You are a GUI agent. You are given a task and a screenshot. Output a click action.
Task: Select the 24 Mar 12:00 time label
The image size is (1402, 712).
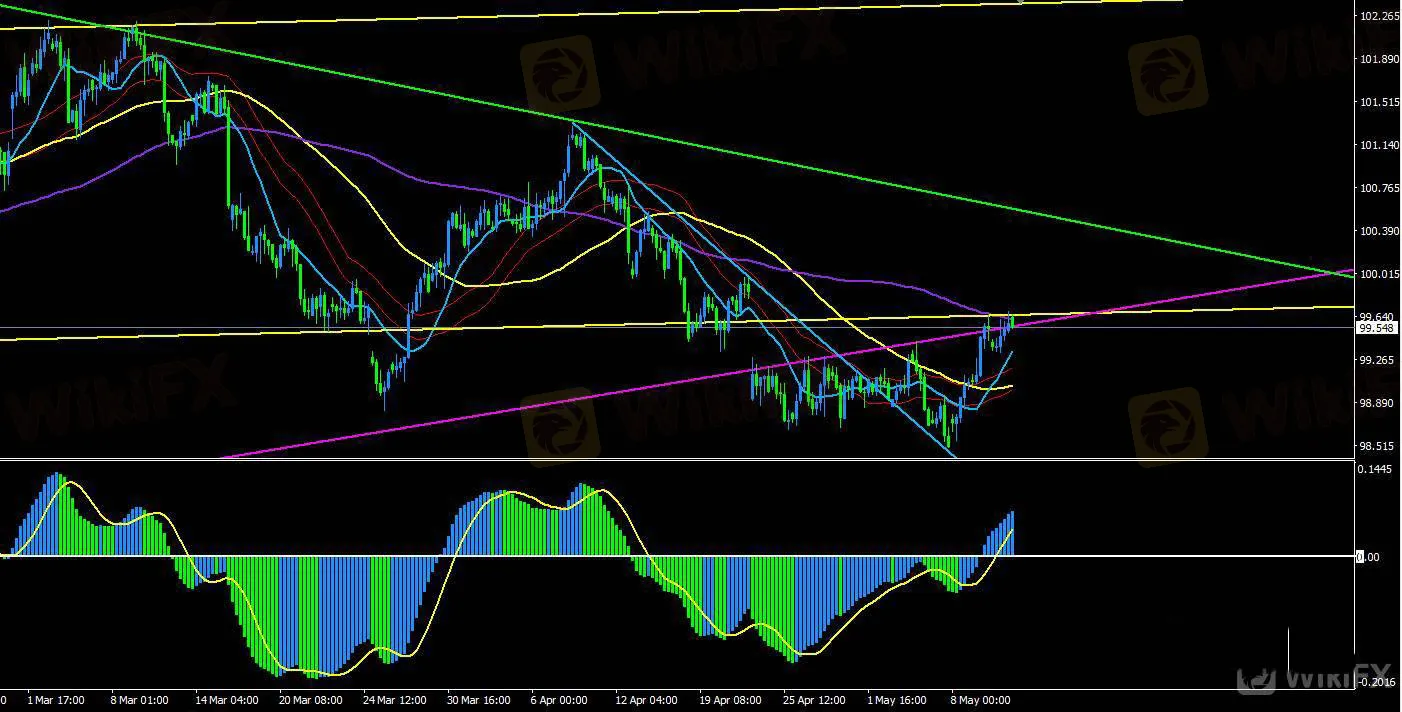[395, 700]
